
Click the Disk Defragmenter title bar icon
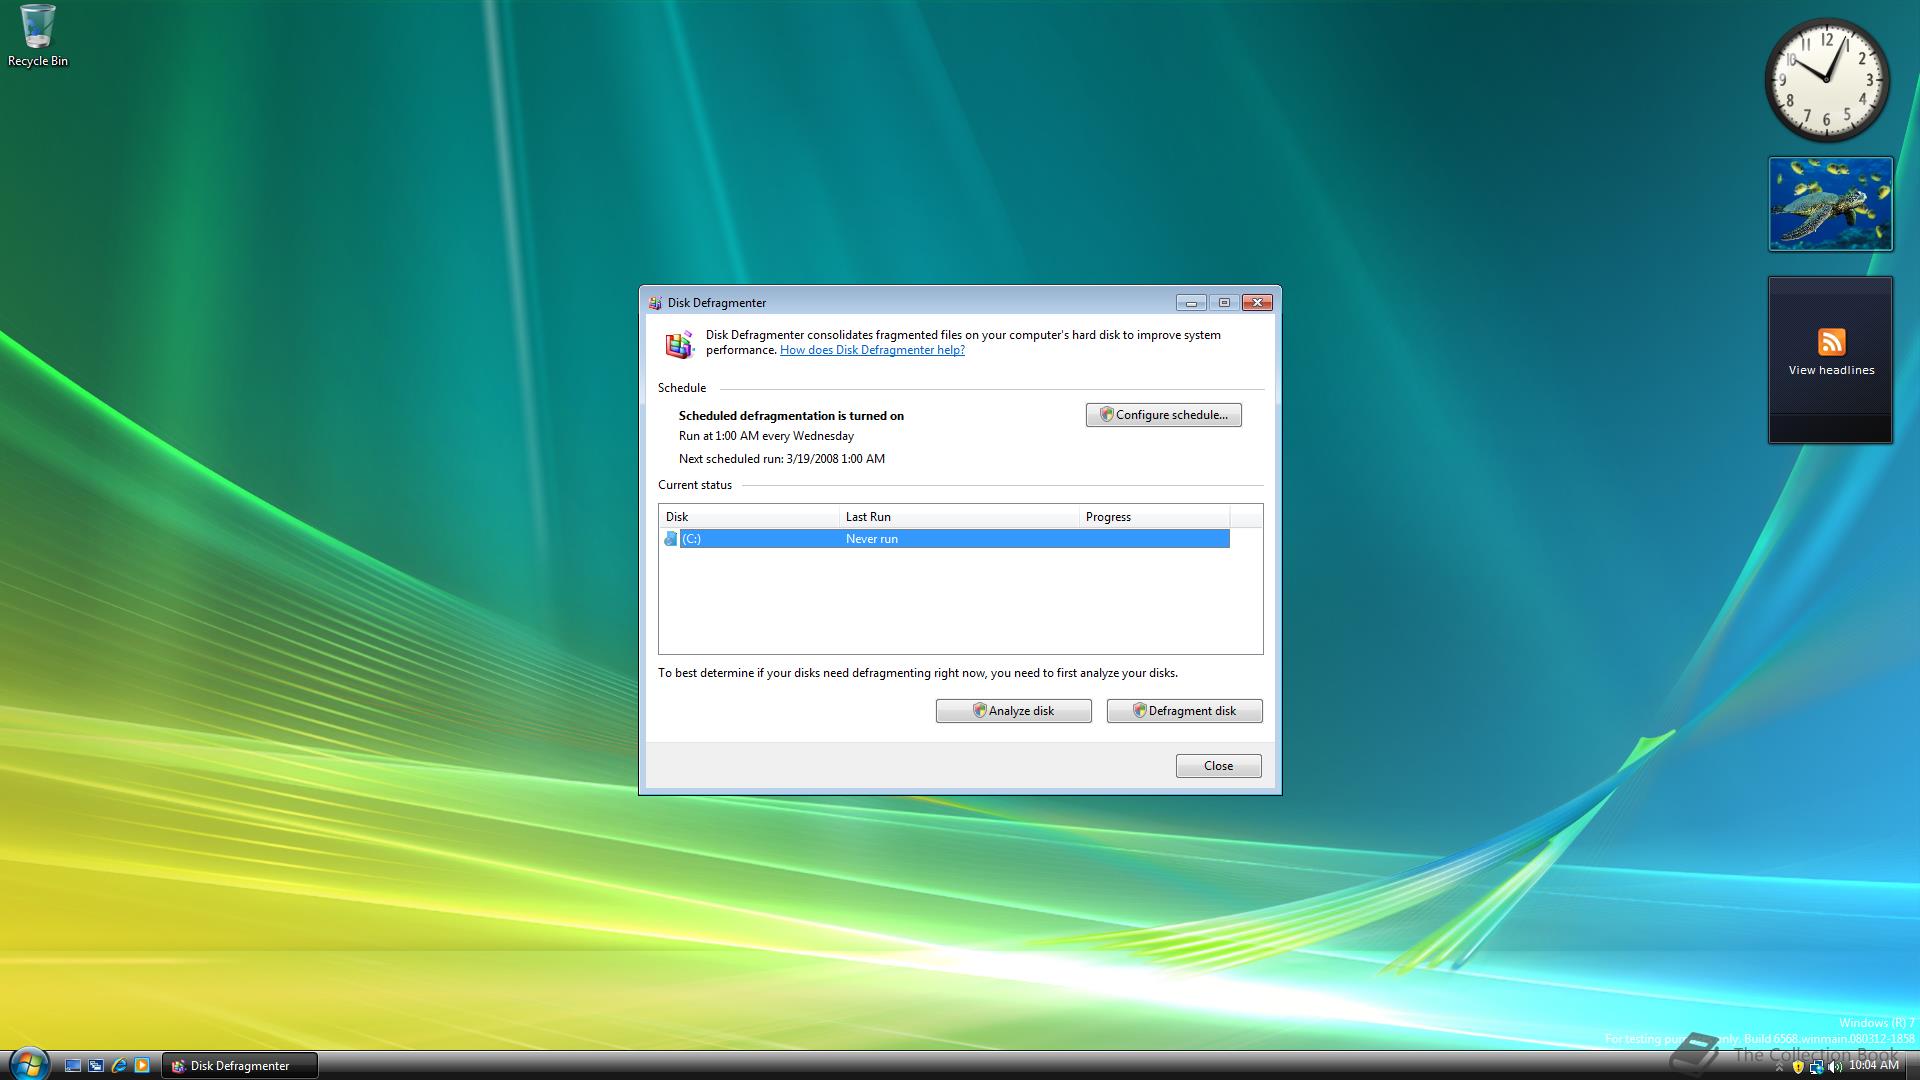click(x=655, y=303)
